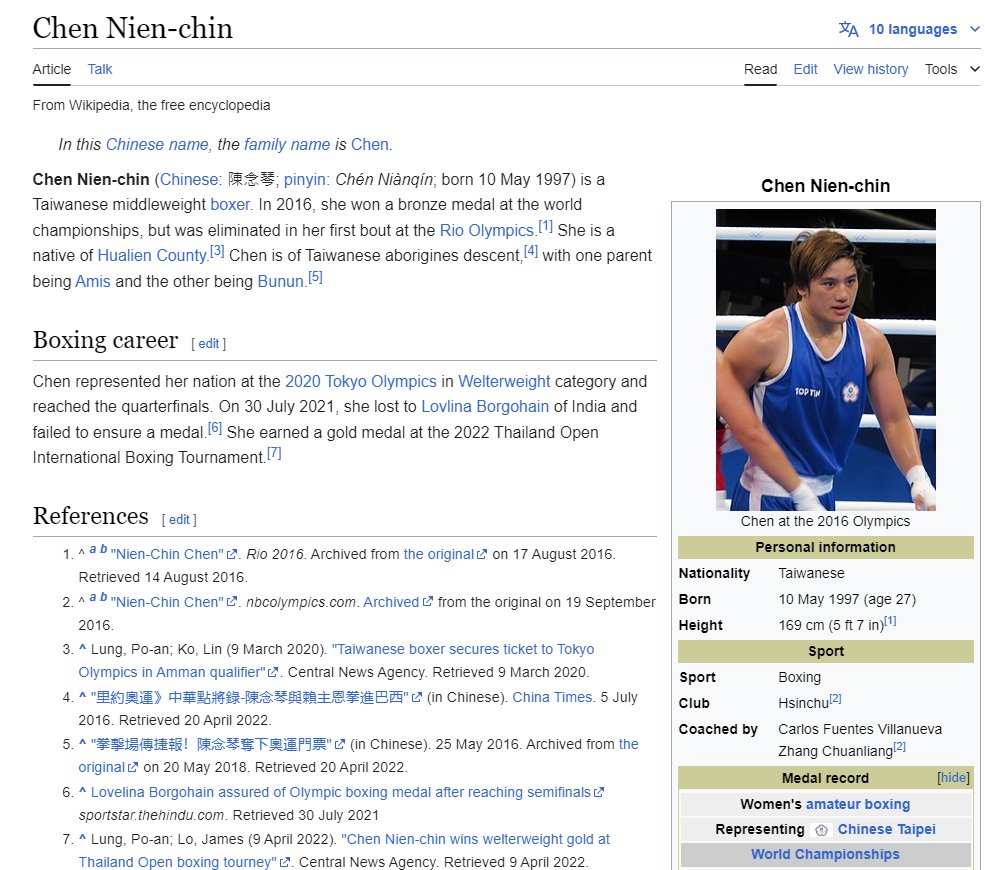The width and height of the screenshot is (985, 870).
Task: Click the back-arrow caret of reference 3
Action: pos(82,648)
